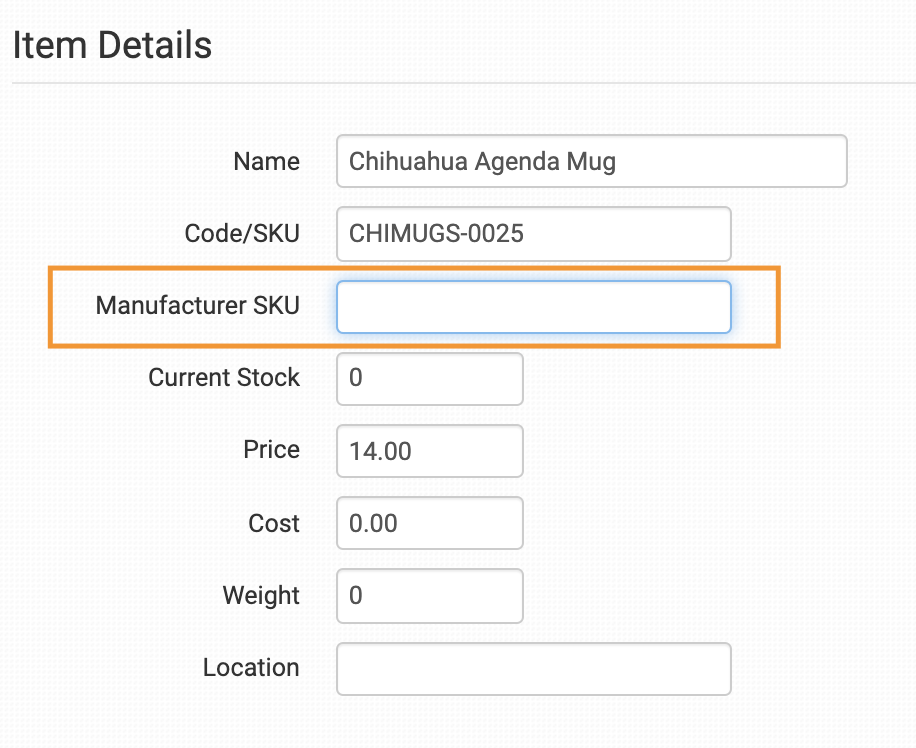
Task: Click the Cost label text
Action: coord(274,523)
